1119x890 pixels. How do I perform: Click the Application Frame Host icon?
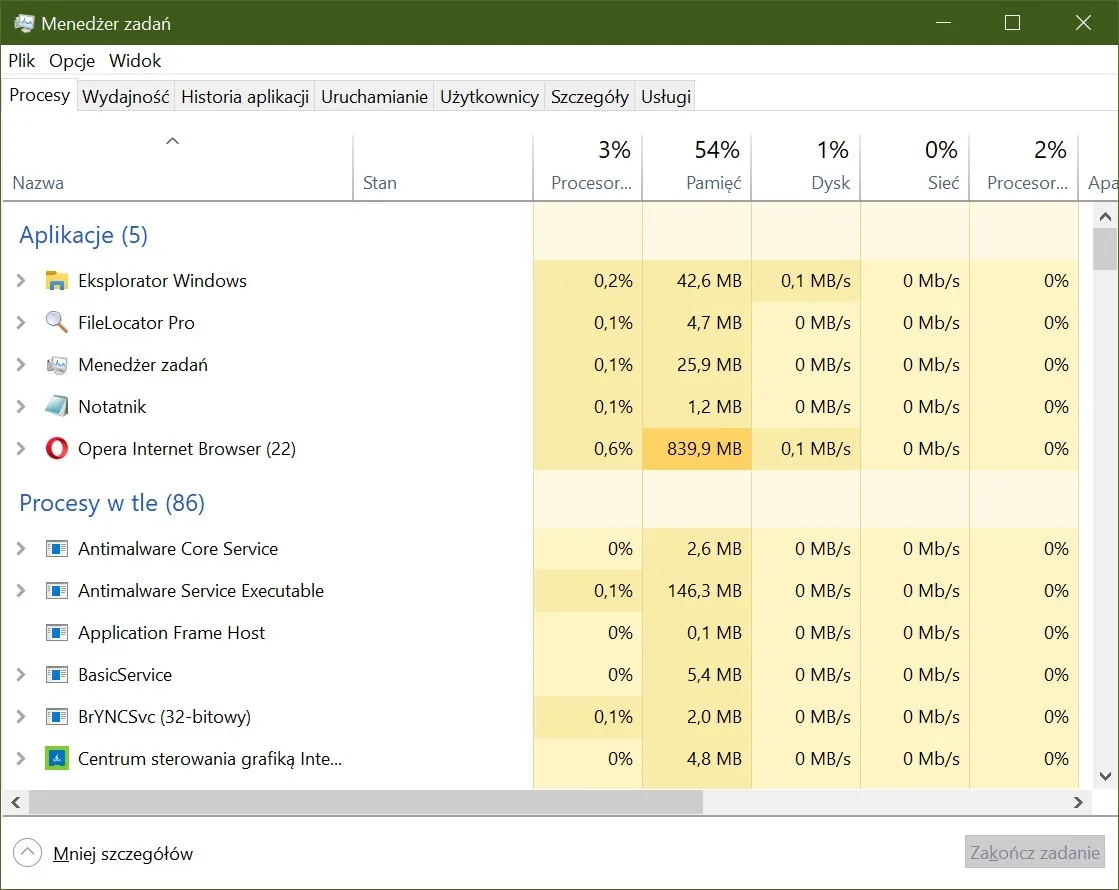click(57, 633)
